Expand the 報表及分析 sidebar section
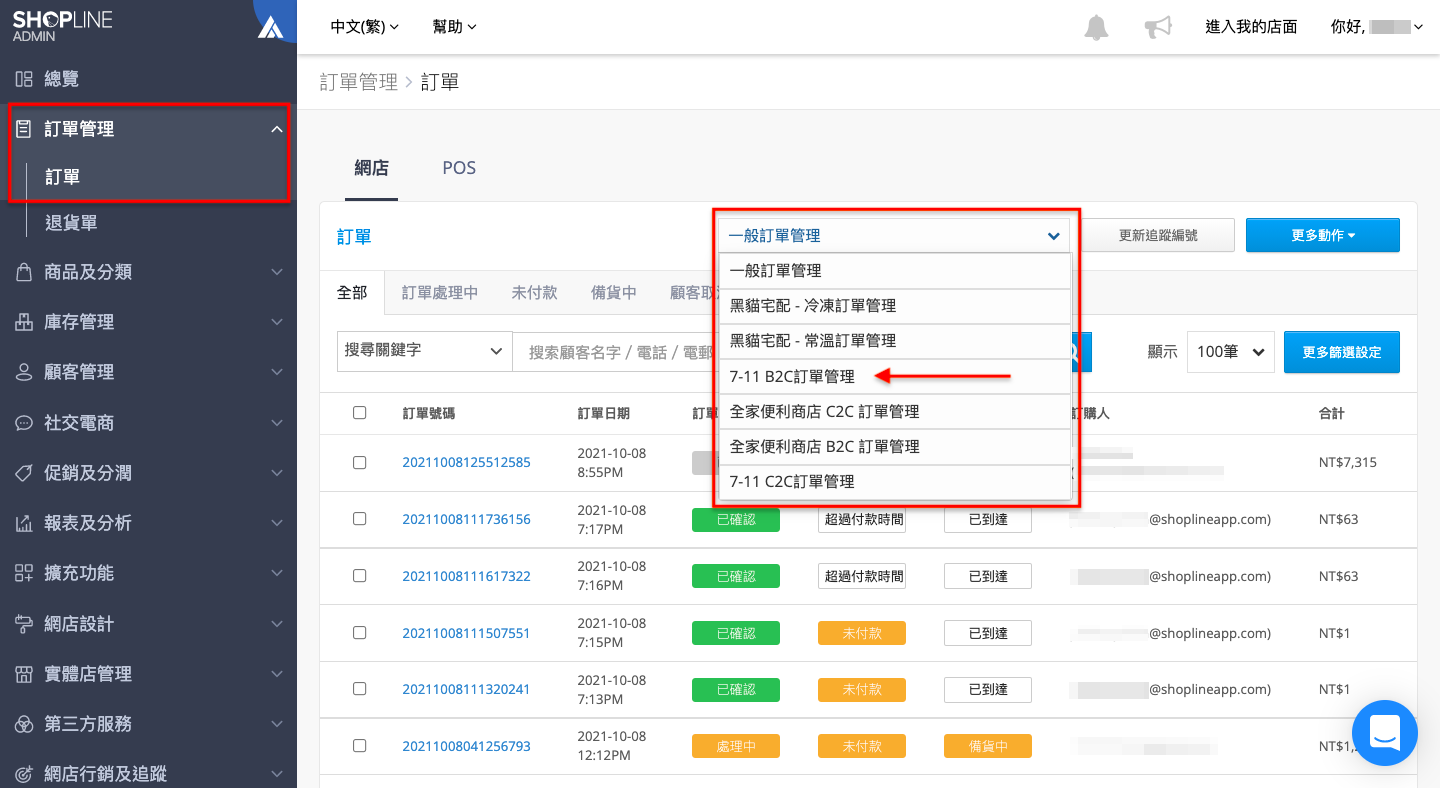This screenshot has width=1440, height=788. [277, 523]
